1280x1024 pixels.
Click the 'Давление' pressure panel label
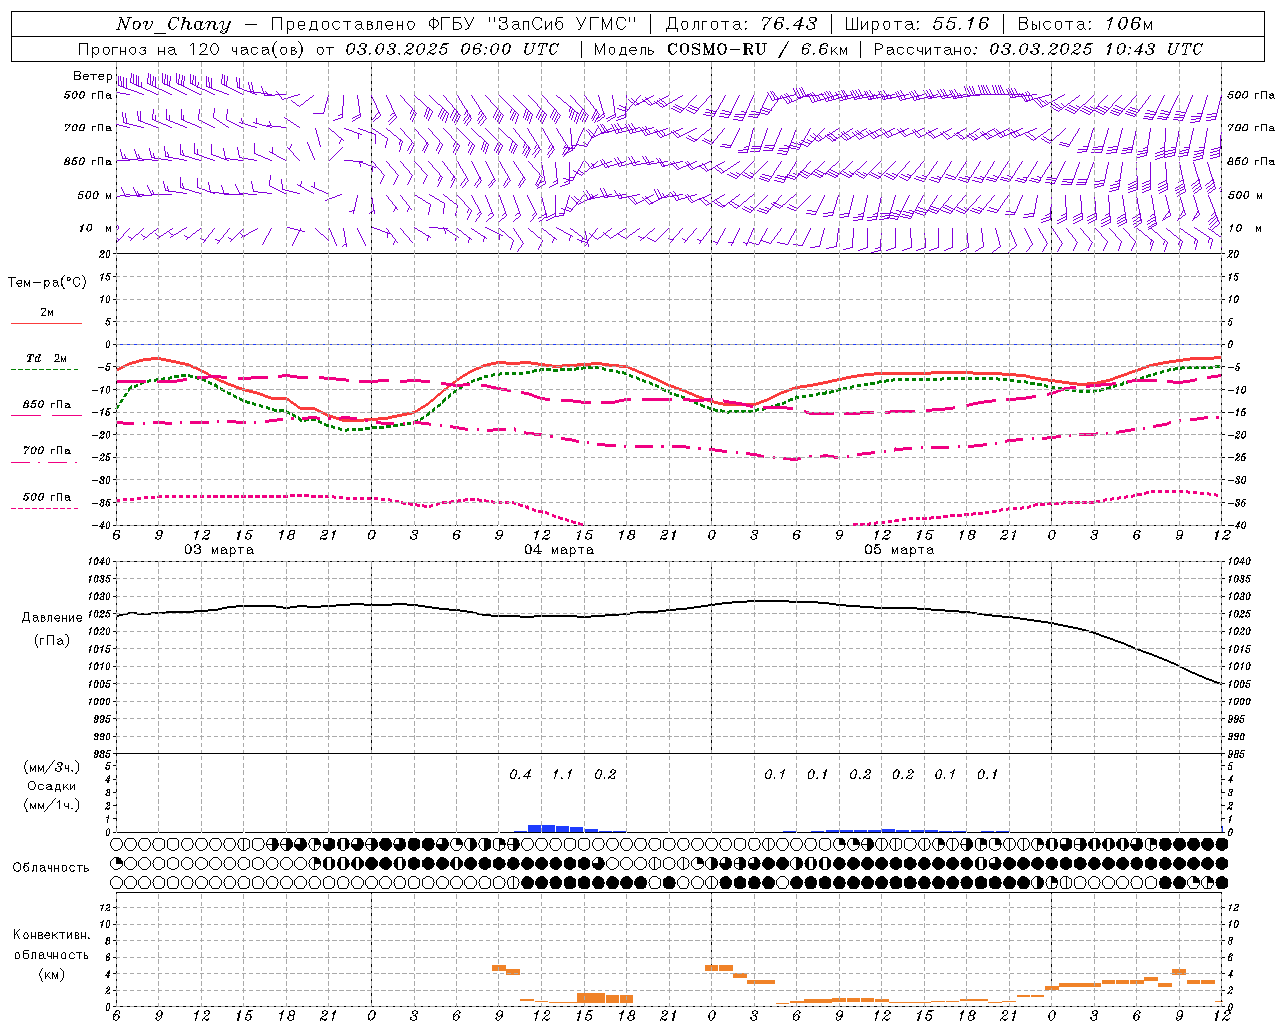[x=52, y=618]
